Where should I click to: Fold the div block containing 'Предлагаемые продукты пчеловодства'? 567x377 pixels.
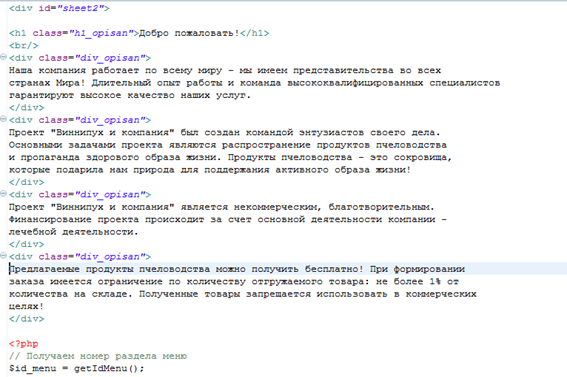(3, 256)
